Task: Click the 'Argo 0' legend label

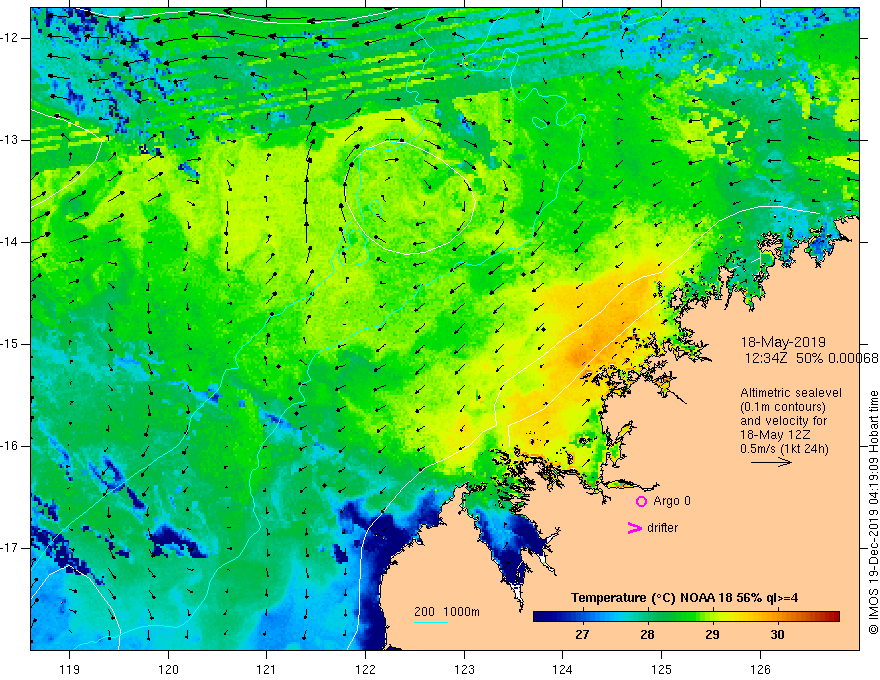Action: pos(672,501)
